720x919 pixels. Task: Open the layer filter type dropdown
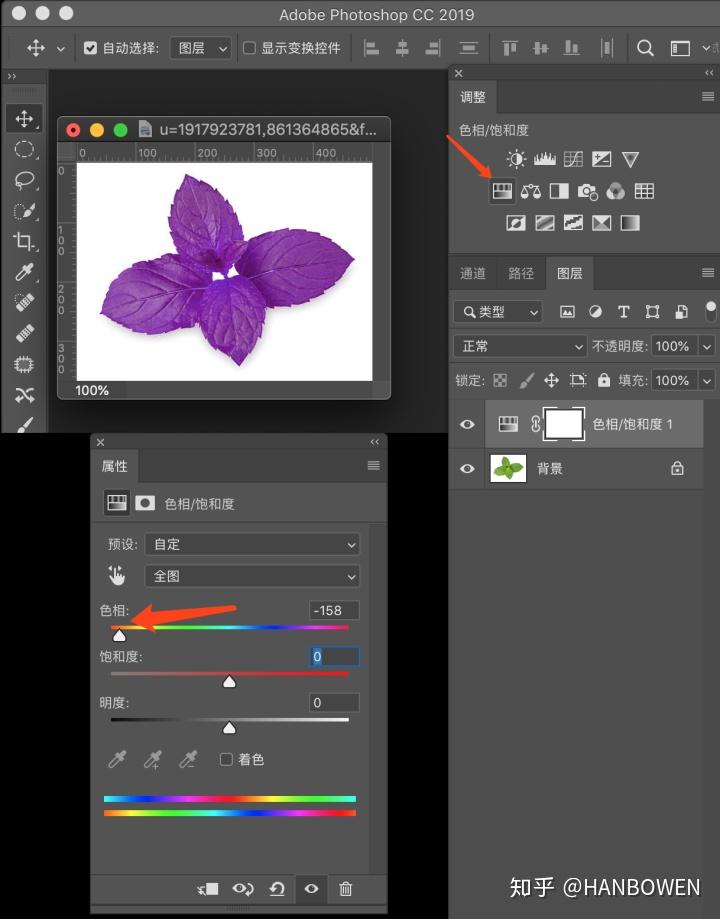click(x=498, y=312)
